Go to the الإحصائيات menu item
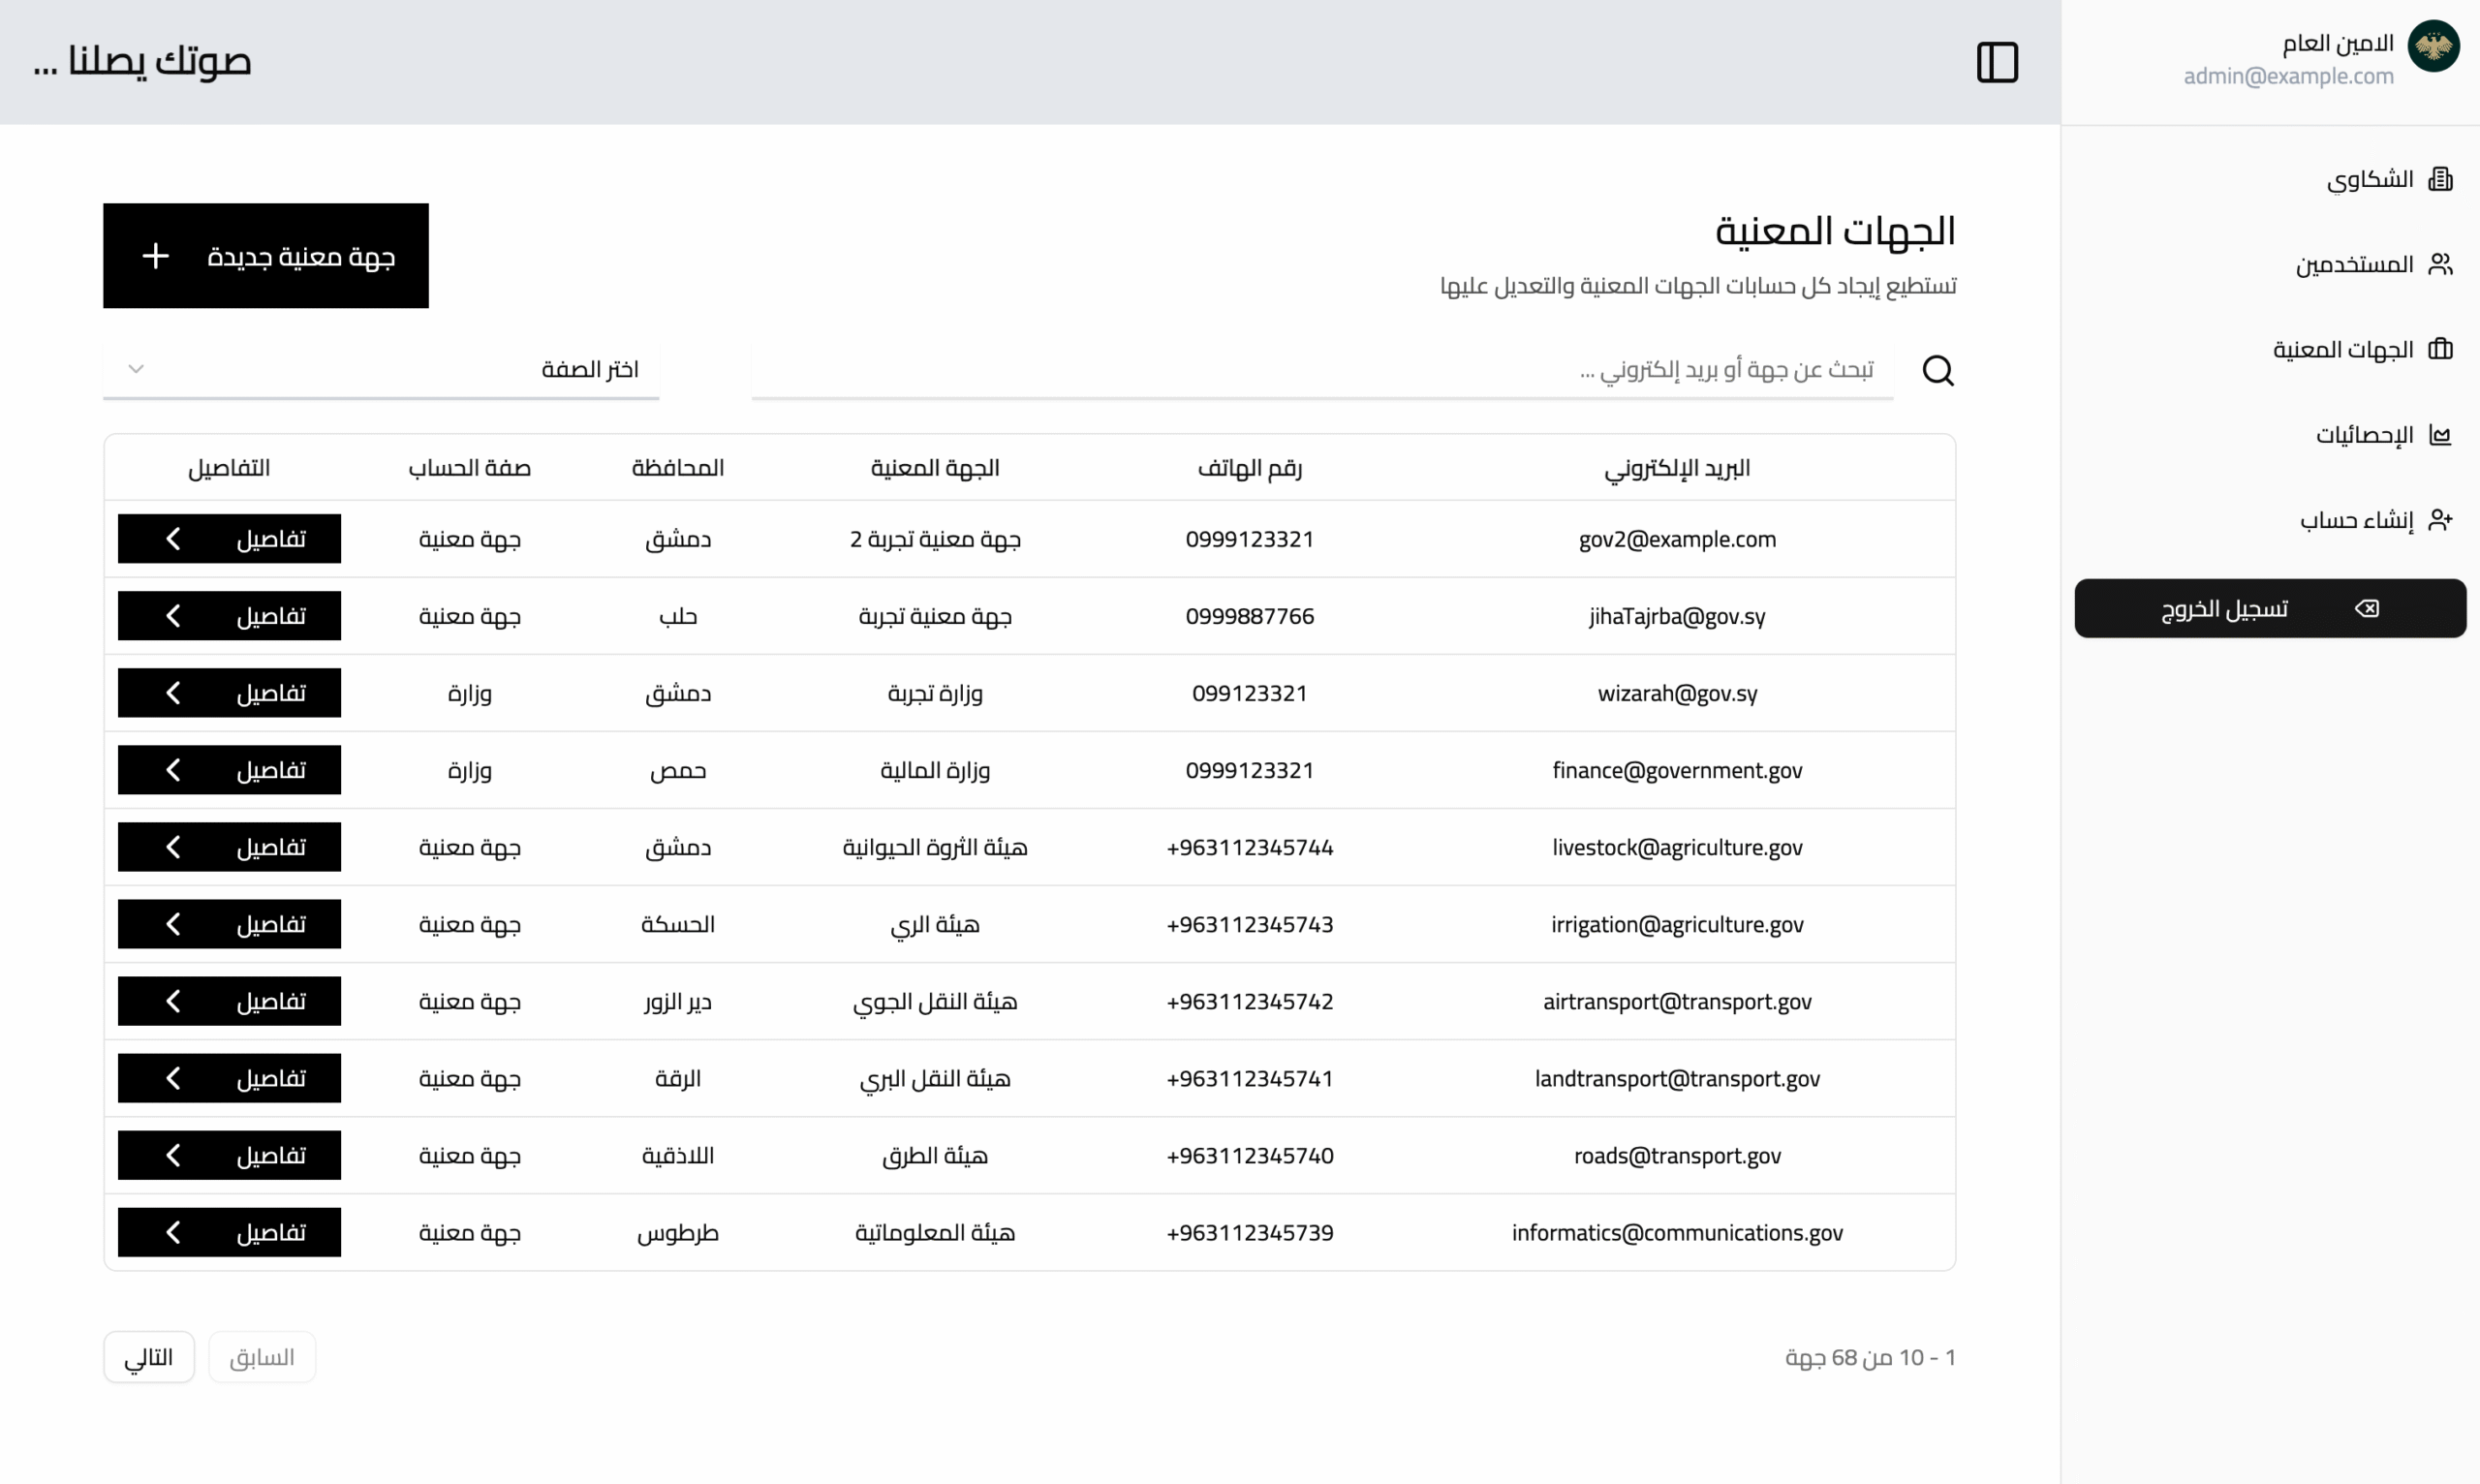 coord(2364,435)
